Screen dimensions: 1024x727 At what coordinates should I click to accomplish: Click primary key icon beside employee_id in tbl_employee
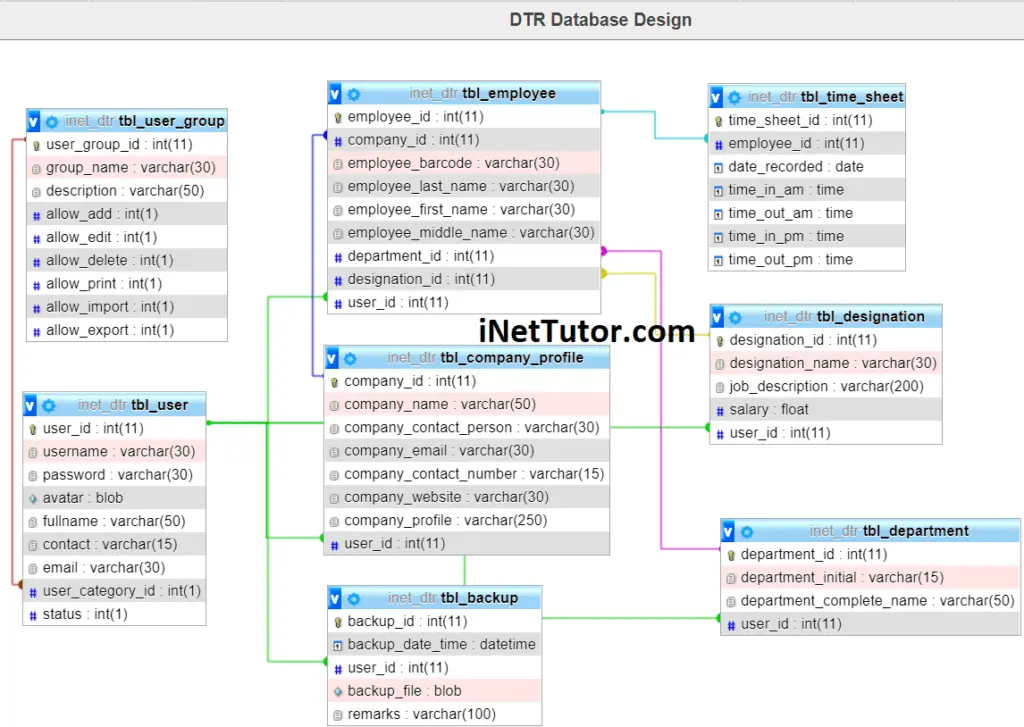338,118
